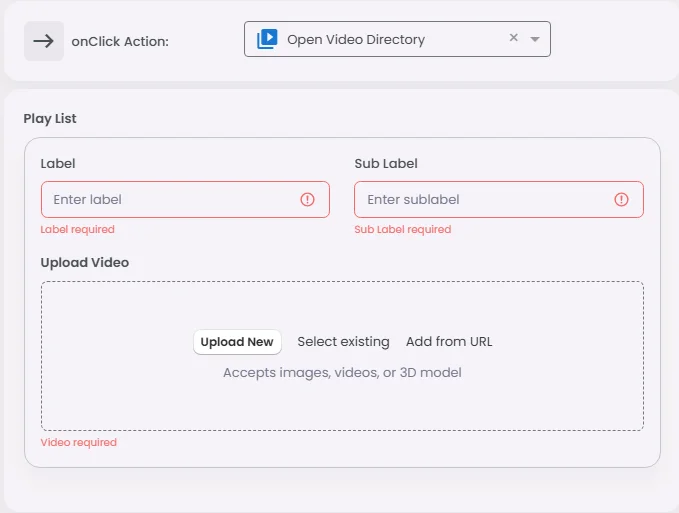679x513 pixels.
Task: Click the error icon in the Label field
Action: [x=308, y=199]
